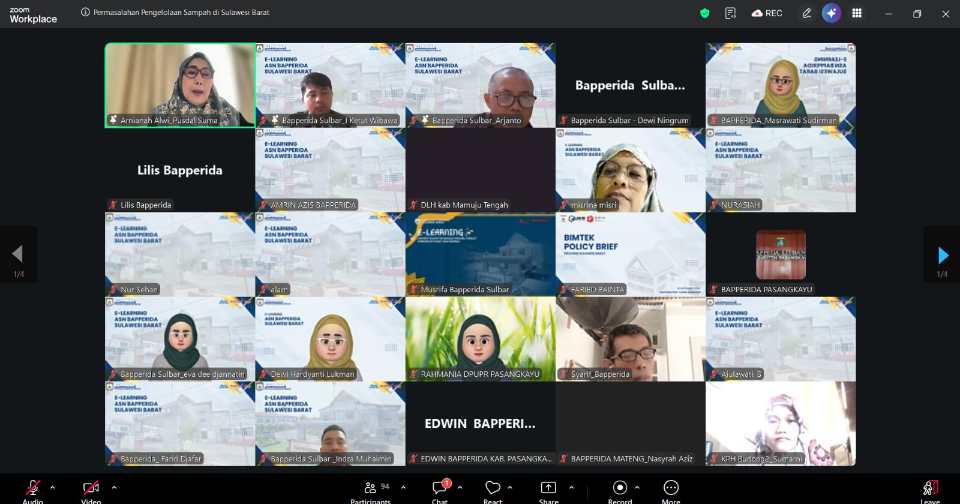The image size is (960, 504).
Task: Select Syarif_Bapperida video tile
Action: coord(631,339)
